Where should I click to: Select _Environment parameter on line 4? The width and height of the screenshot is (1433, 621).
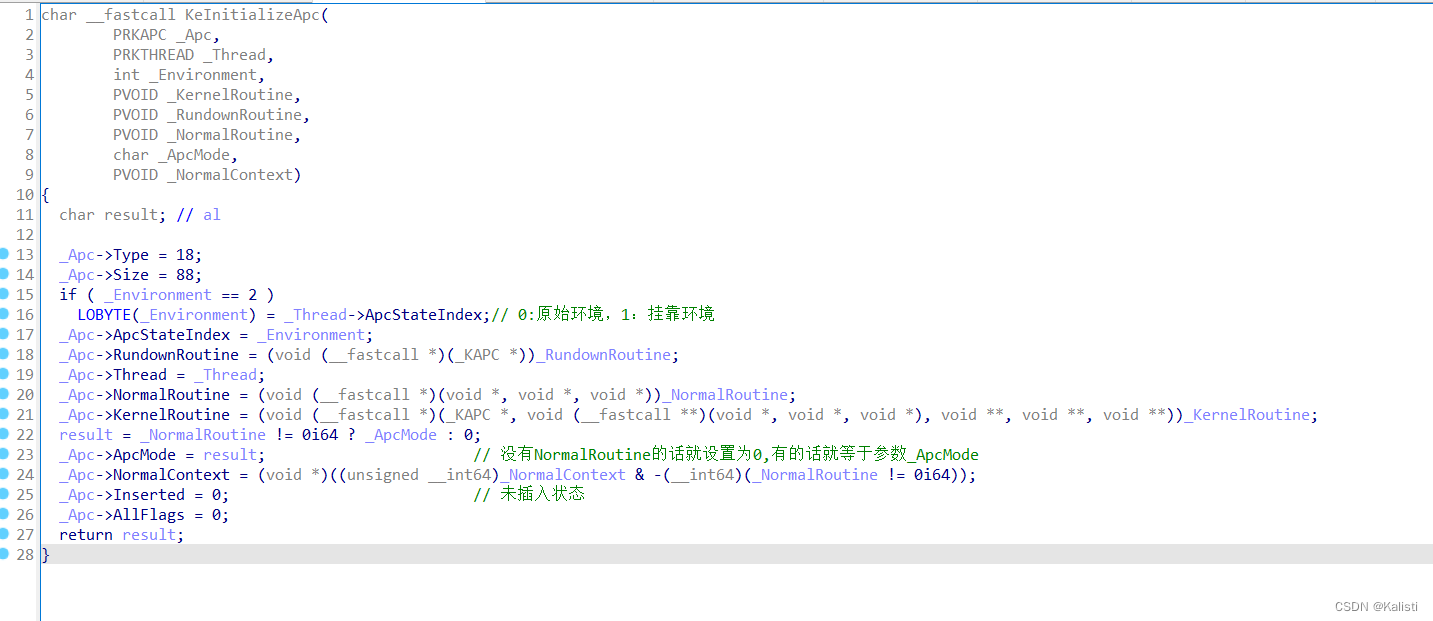(203, 75)
